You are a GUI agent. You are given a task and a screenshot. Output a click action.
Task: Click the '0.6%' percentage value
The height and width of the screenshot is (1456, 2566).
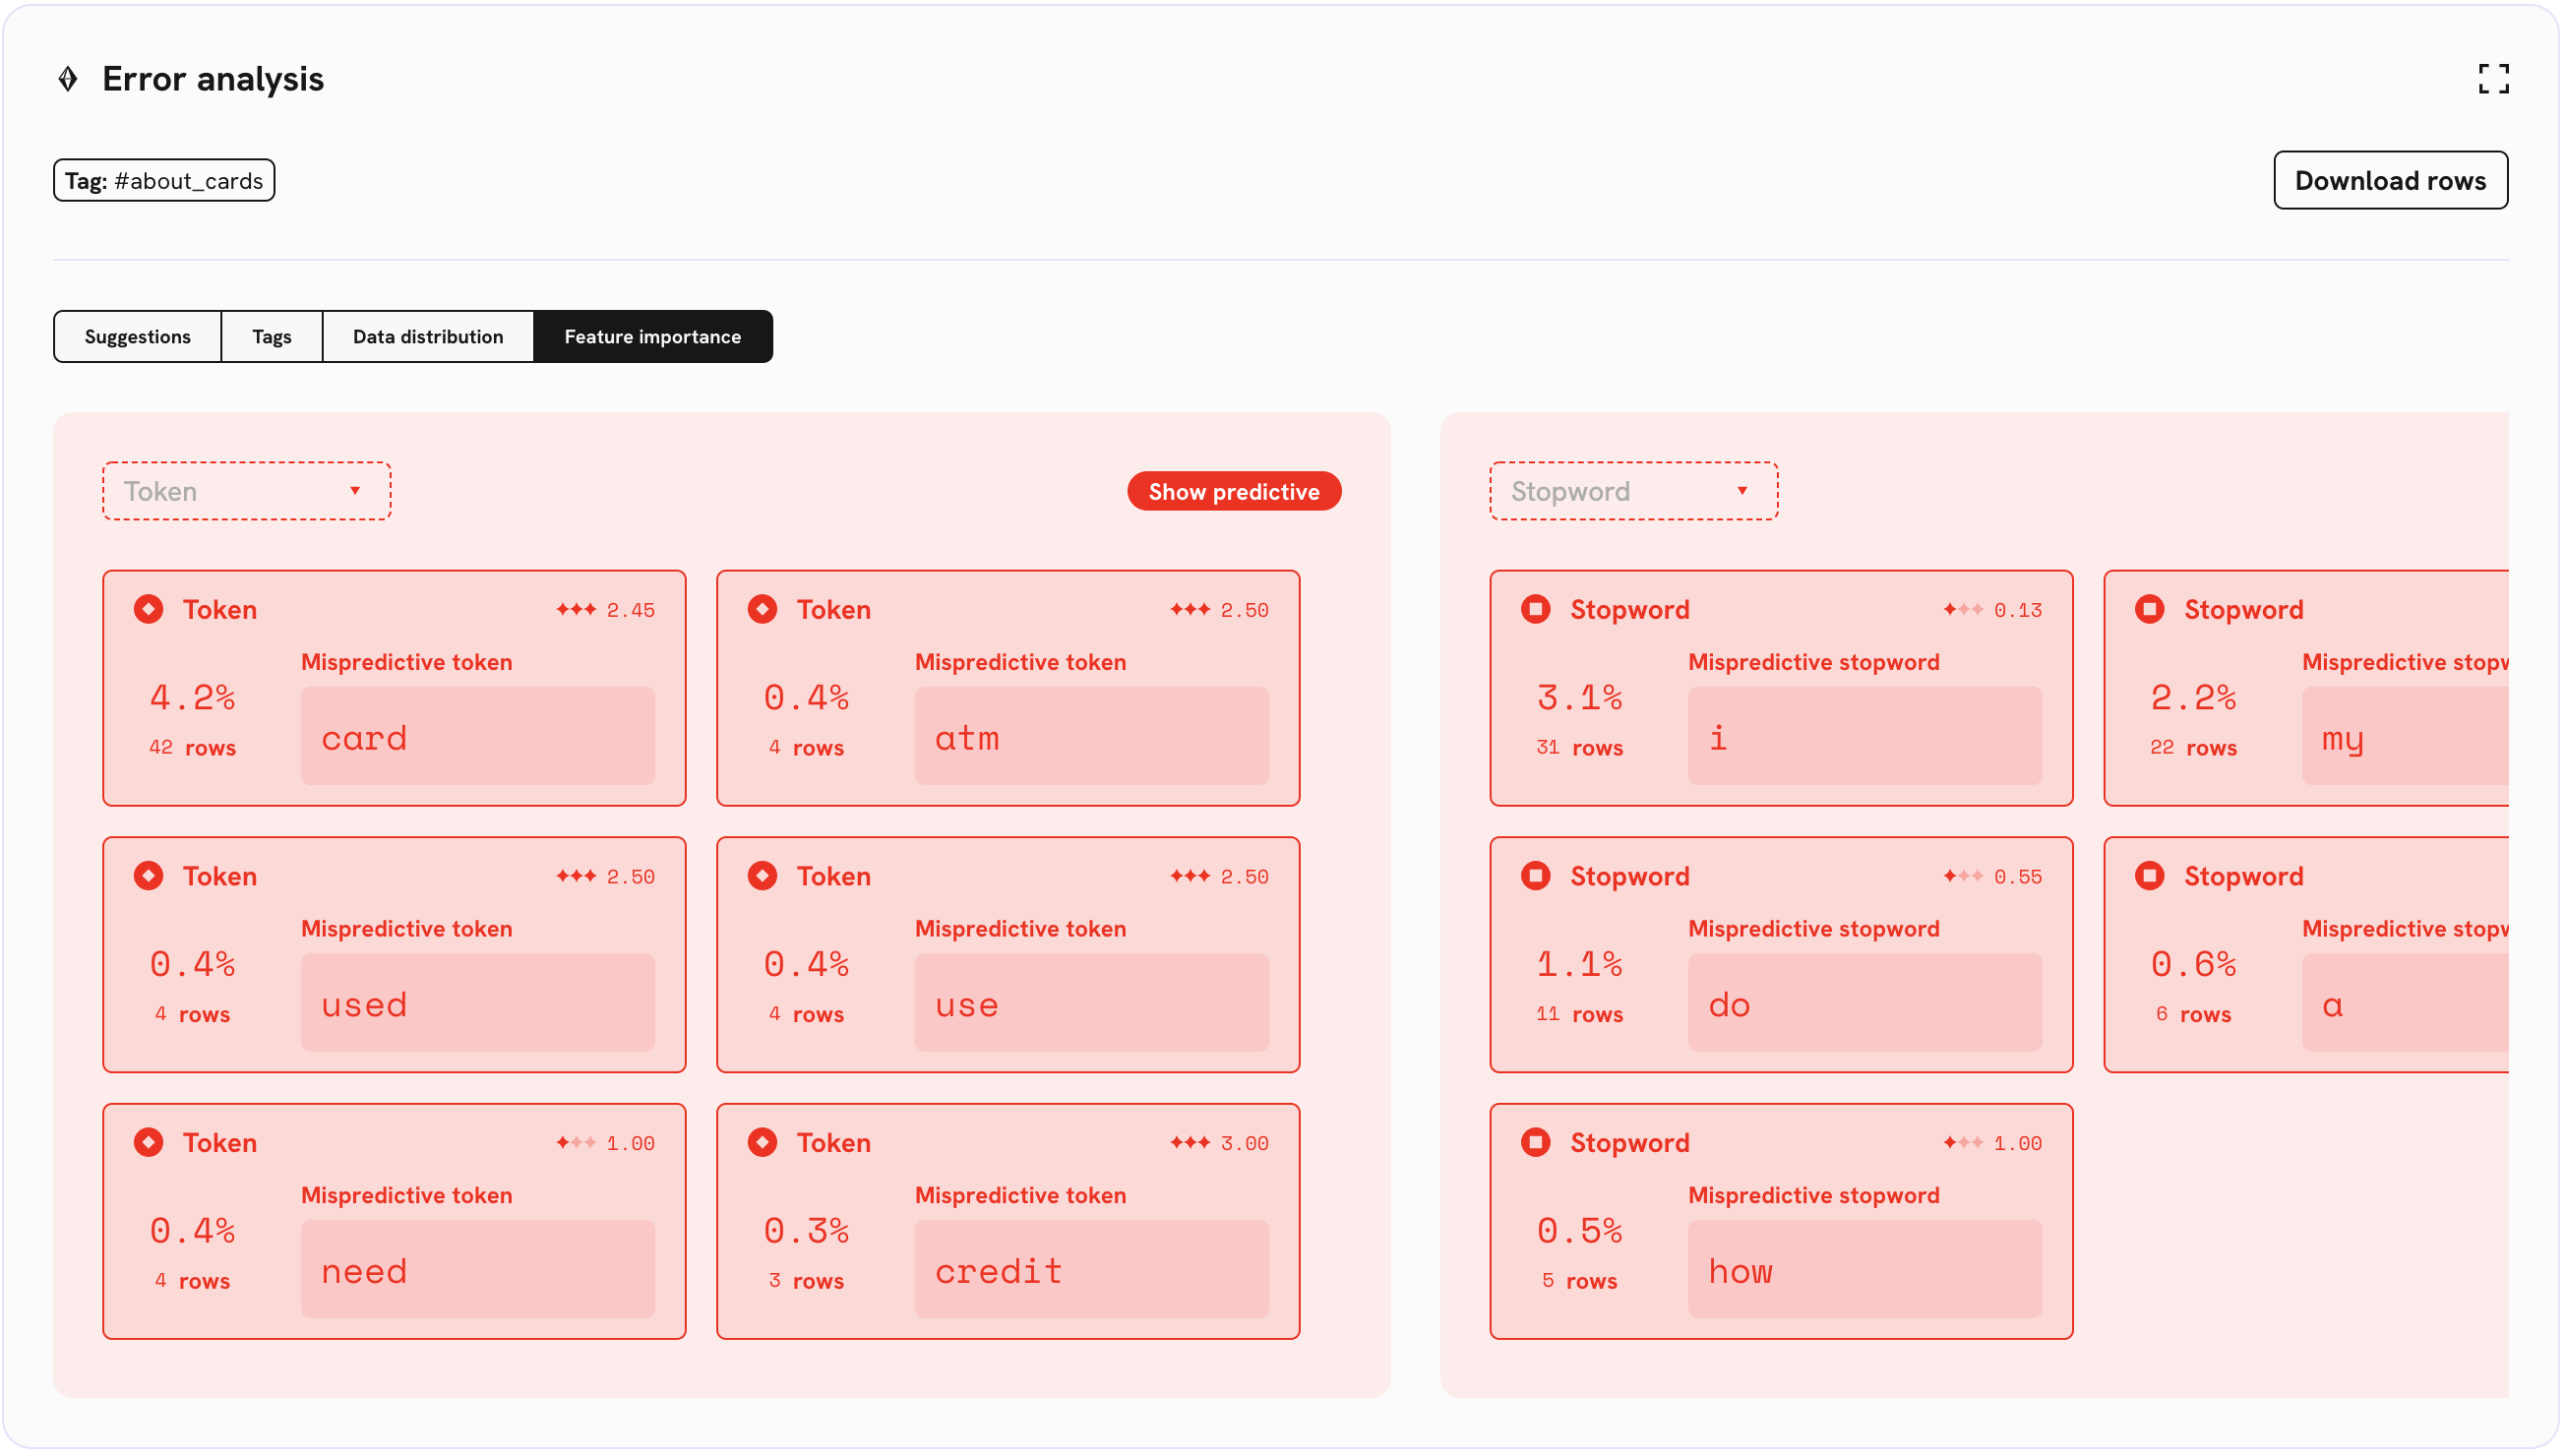point(2195,965)
